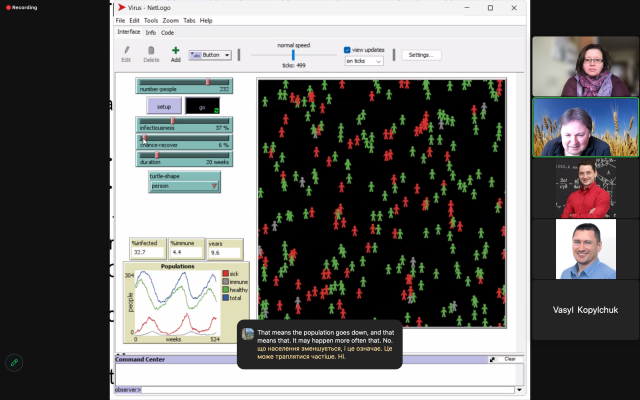The image size is (640, 400).
Task: Open the Settings... button
Action: [x=422, y=55]
